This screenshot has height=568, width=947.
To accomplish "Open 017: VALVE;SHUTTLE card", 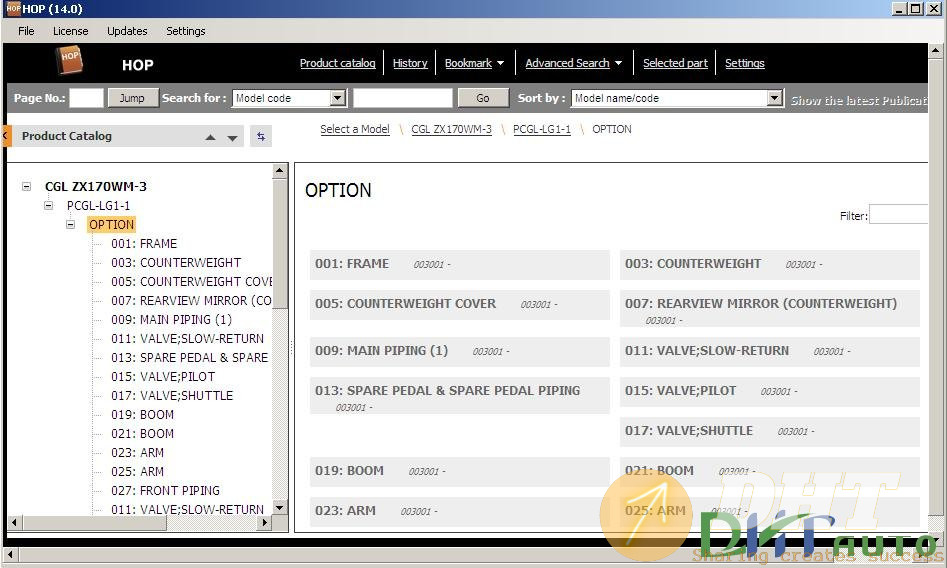I will [x=769, y=431].
